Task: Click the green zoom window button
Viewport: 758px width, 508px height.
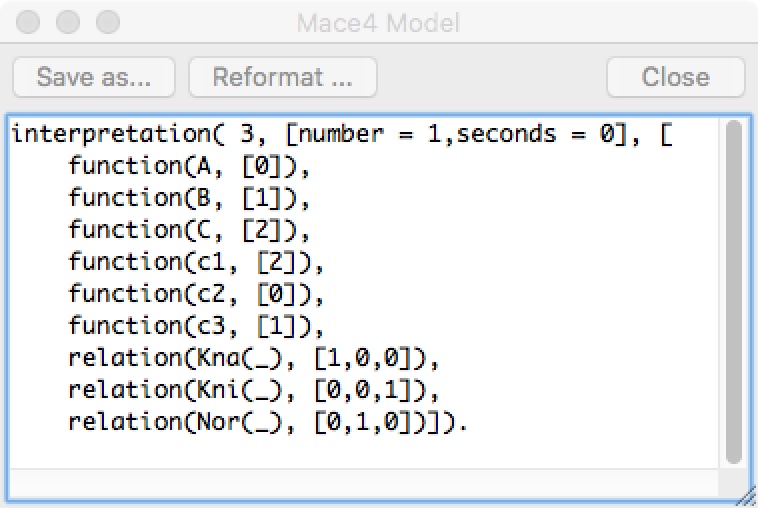Action: click(107, 21)
